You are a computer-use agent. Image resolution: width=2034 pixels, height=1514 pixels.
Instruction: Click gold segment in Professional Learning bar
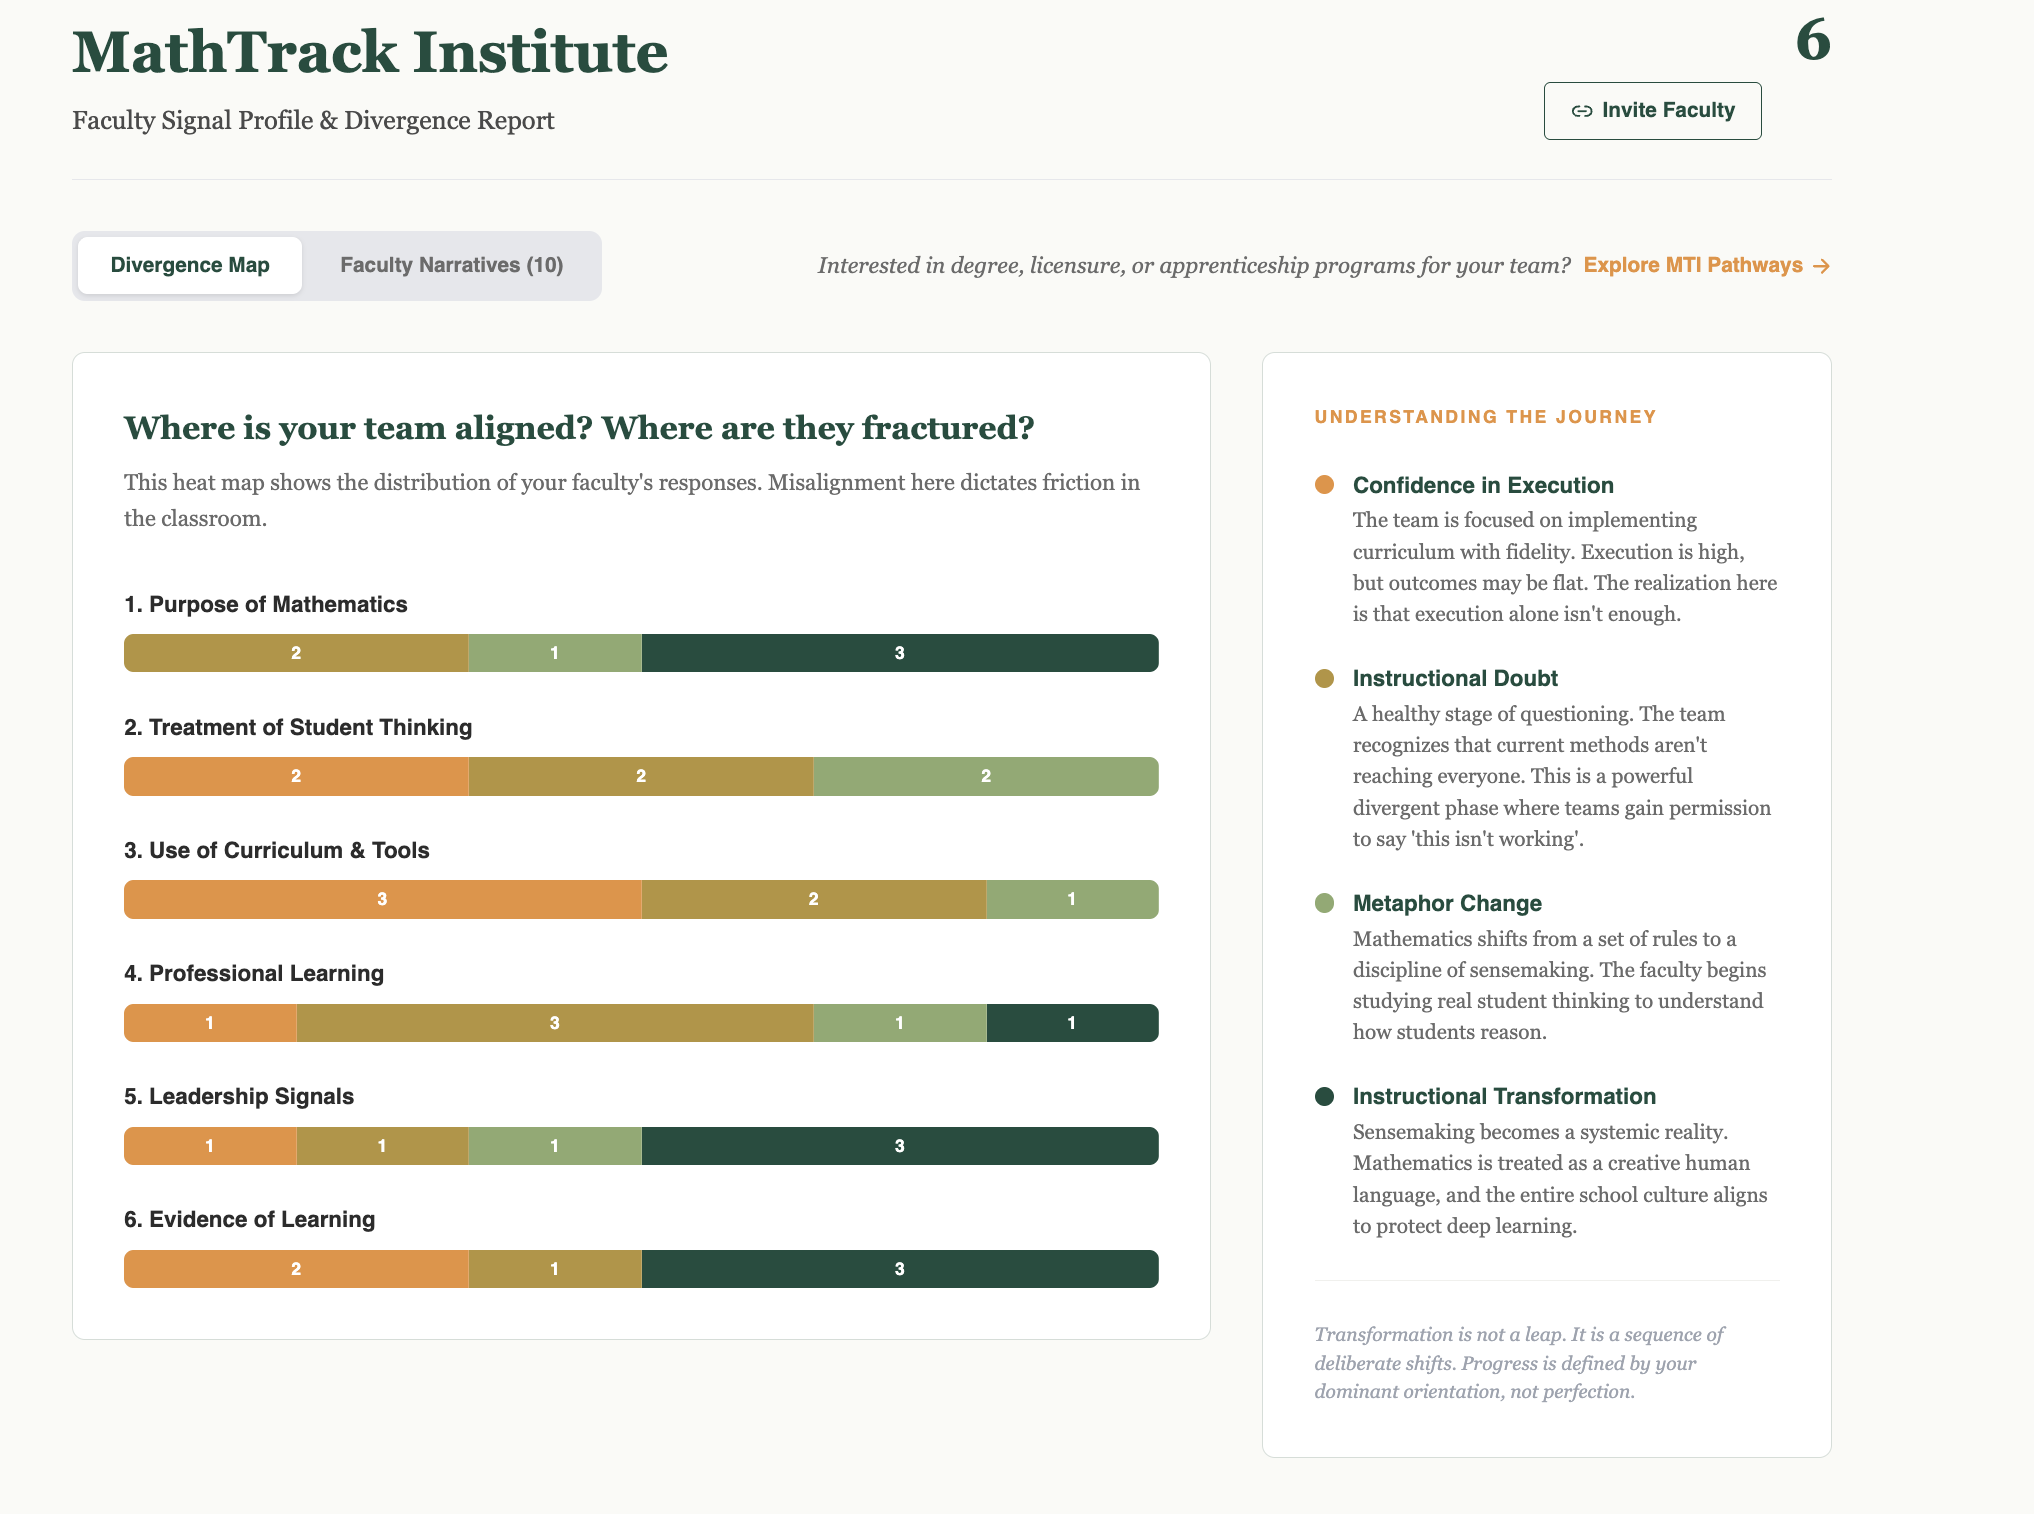(554, 1023)
